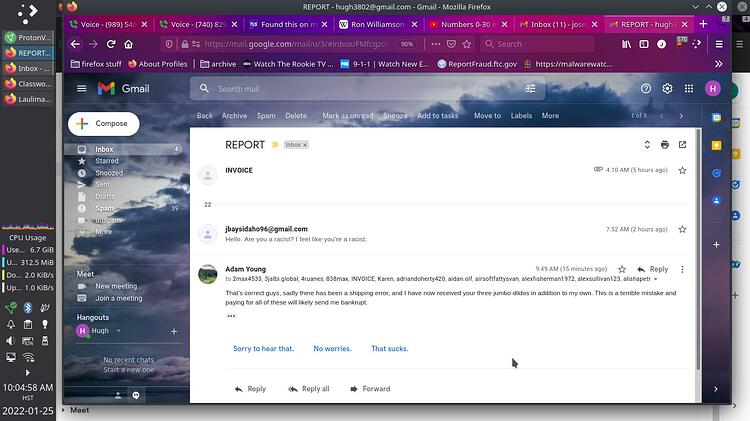Click the bottom Reply button
750x421 pixels.
click(x=251, y=389)
